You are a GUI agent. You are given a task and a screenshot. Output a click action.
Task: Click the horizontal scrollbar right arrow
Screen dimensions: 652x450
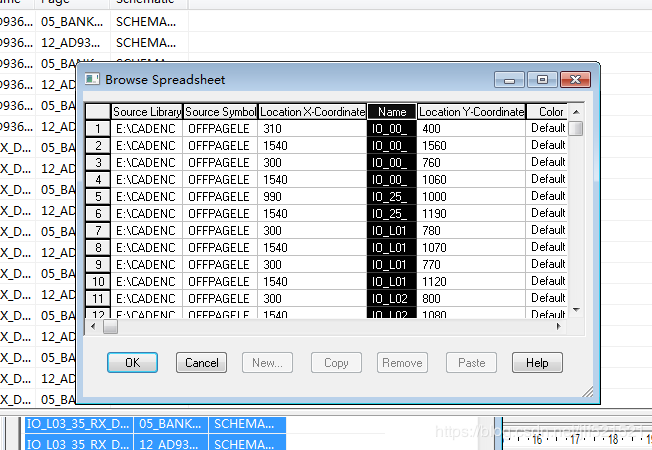tap(558, 326)
